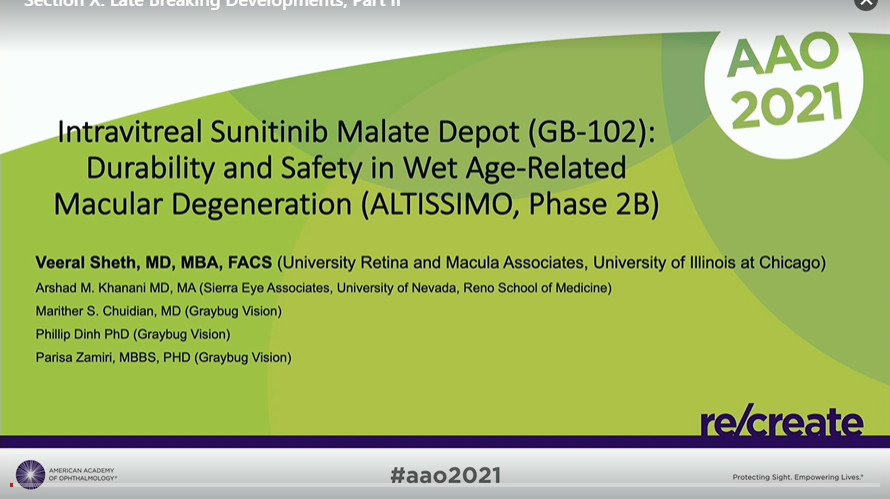Click the 'Intravitreal Sunitinib Malate Depot' slide heading
This screenshot has width=890, height=499.
[x=356, y=131]
